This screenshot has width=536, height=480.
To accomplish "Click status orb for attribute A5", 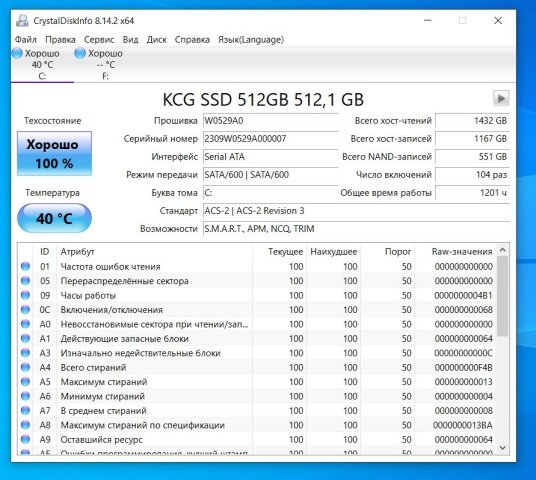I will click(x=25, y=382).
